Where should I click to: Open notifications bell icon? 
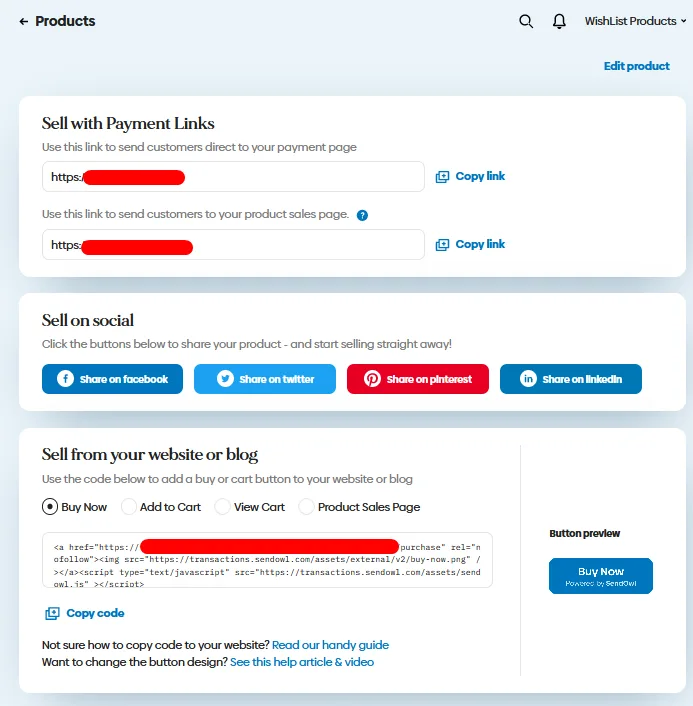point(559,21)
